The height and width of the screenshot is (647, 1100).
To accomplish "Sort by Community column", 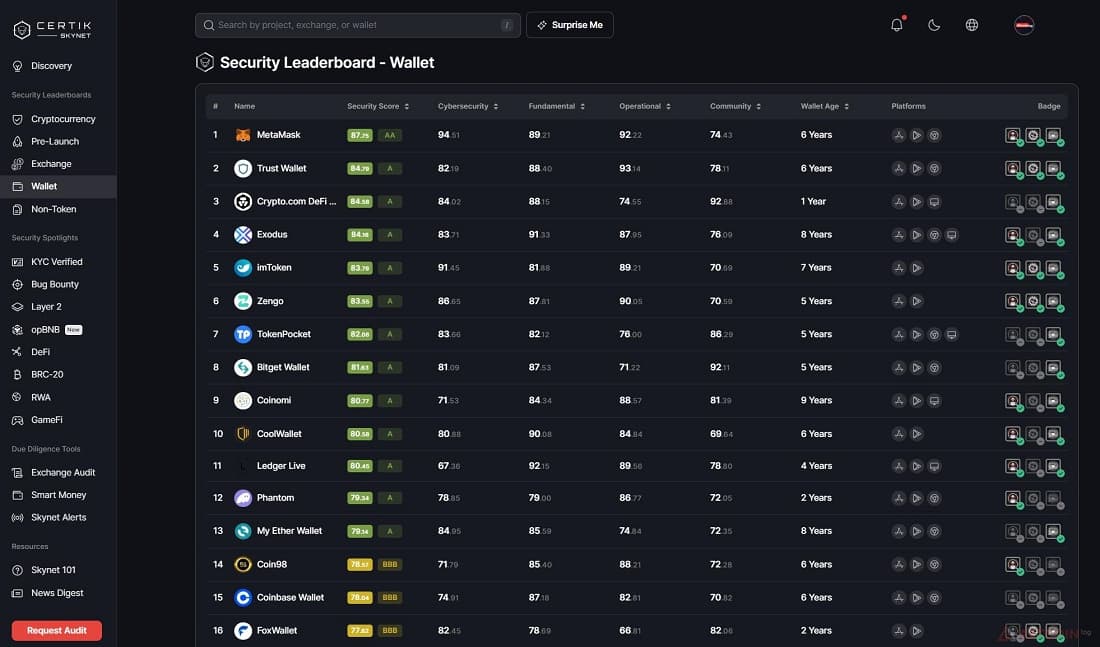I will 736,106.
